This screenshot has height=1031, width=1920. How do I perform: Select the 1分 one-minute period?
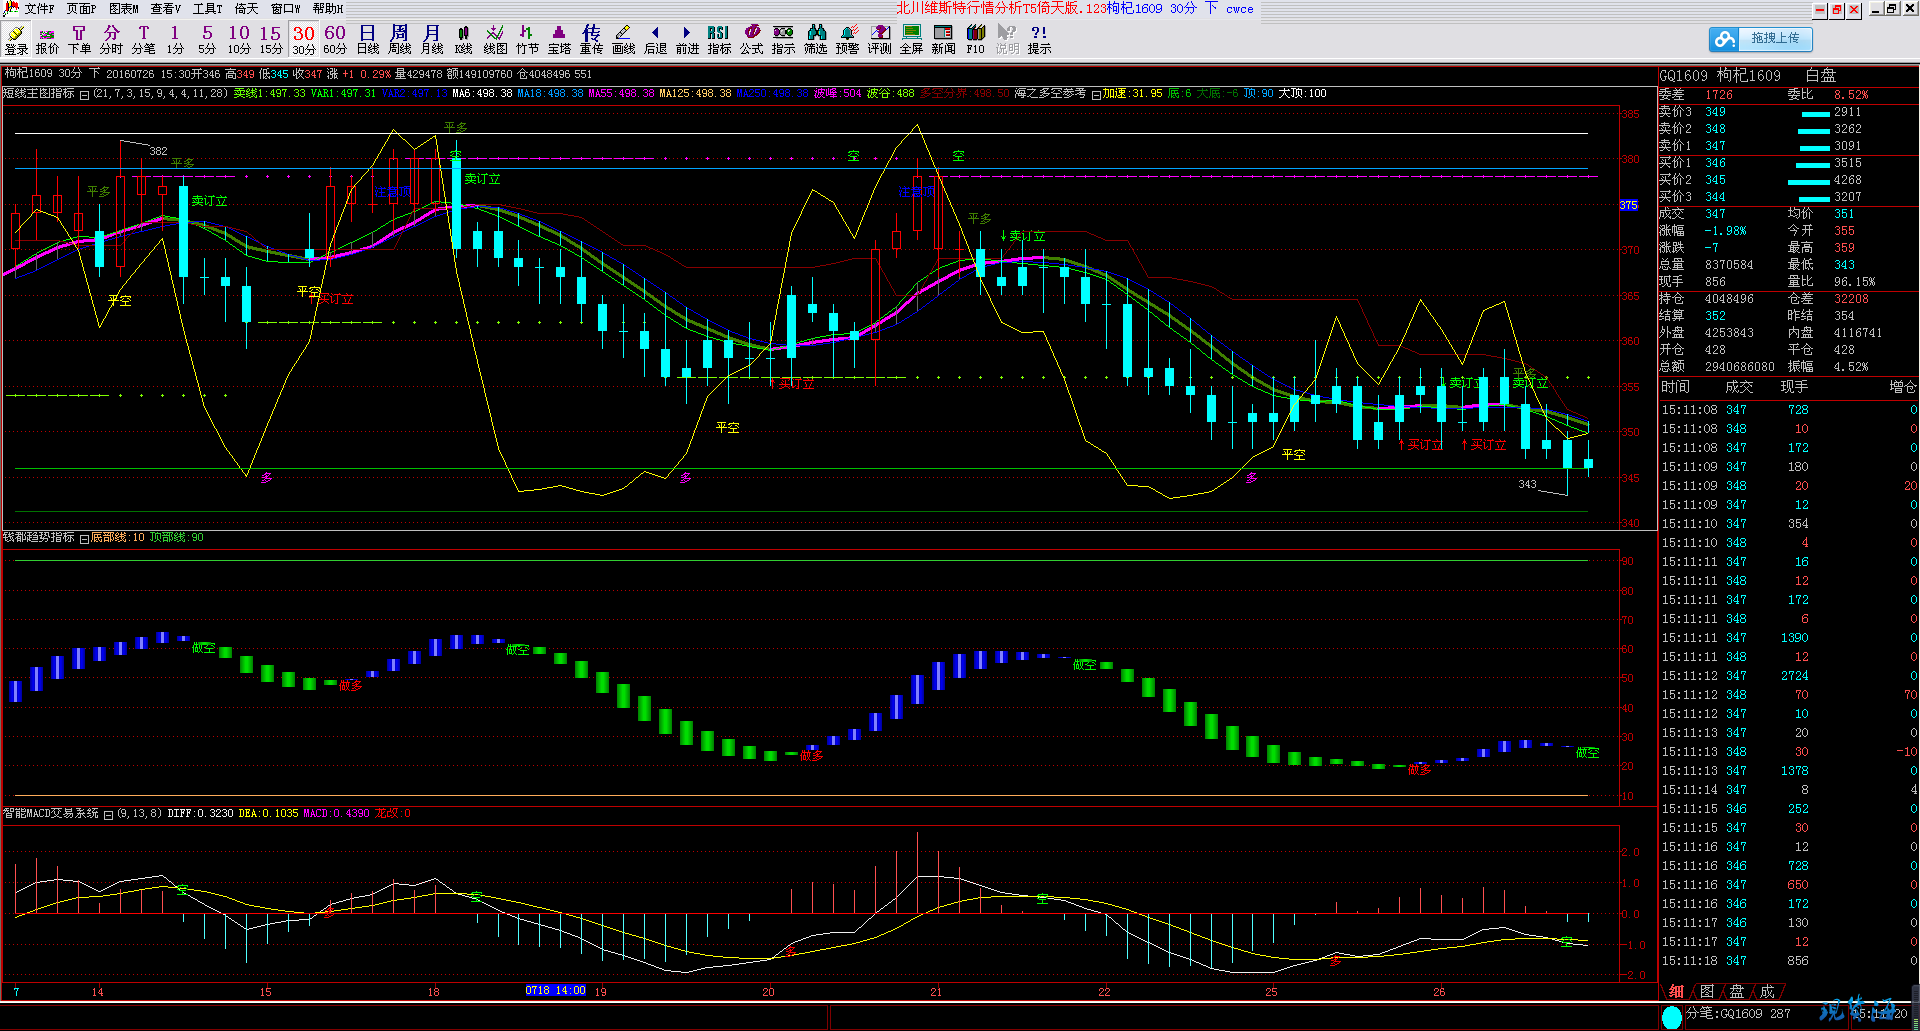point(175,39)
